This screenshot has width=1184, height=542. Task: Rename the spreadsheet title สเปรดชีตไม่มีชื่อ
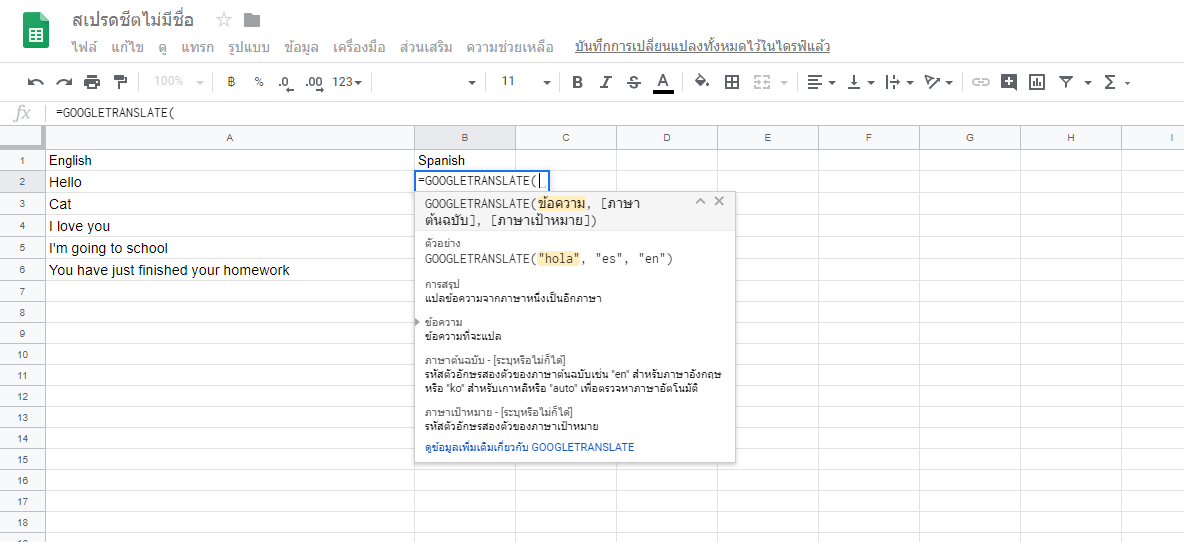(132, 20)
